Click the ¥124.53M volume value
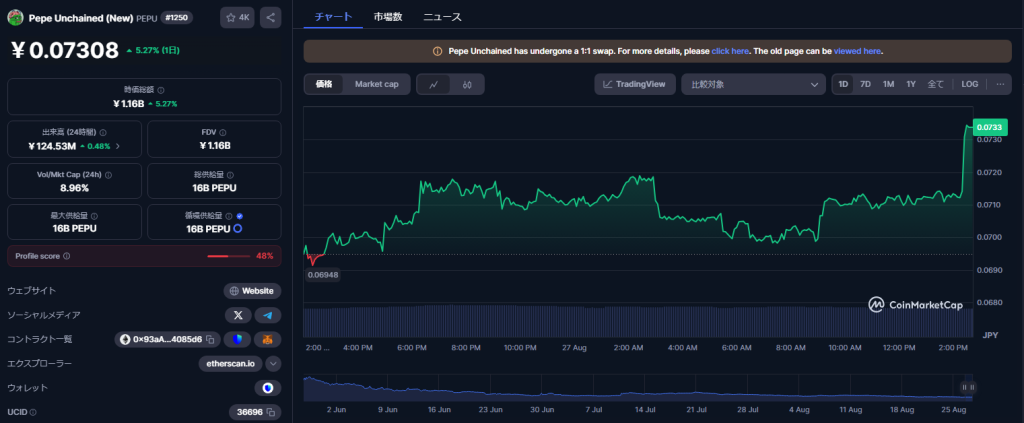1024x423 pixels. click(52, 146)
